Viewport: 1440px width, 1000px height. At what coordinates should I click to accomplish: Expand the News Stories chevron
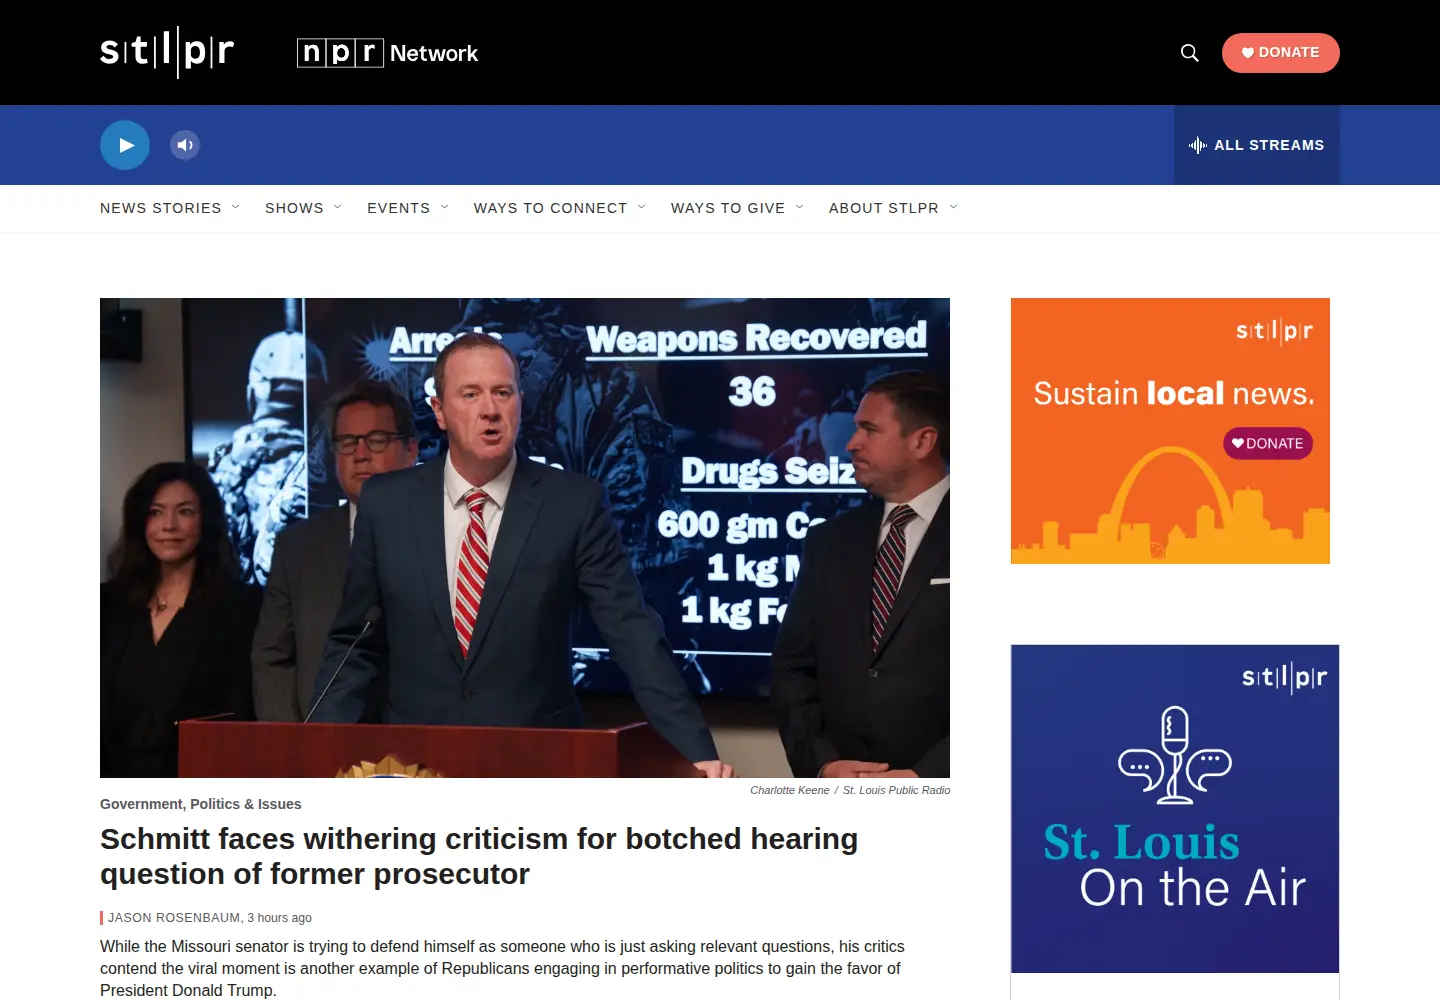(236, 207)
